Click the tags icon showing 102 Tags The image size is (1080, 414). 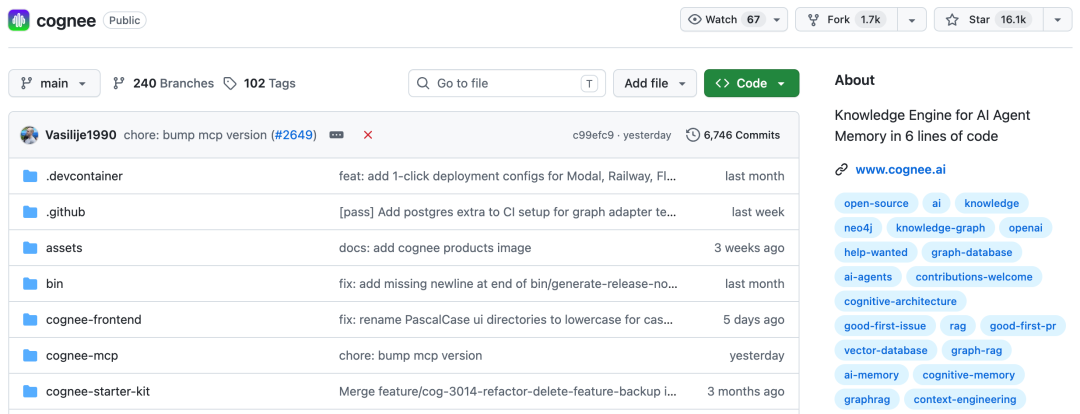[230, 83]
